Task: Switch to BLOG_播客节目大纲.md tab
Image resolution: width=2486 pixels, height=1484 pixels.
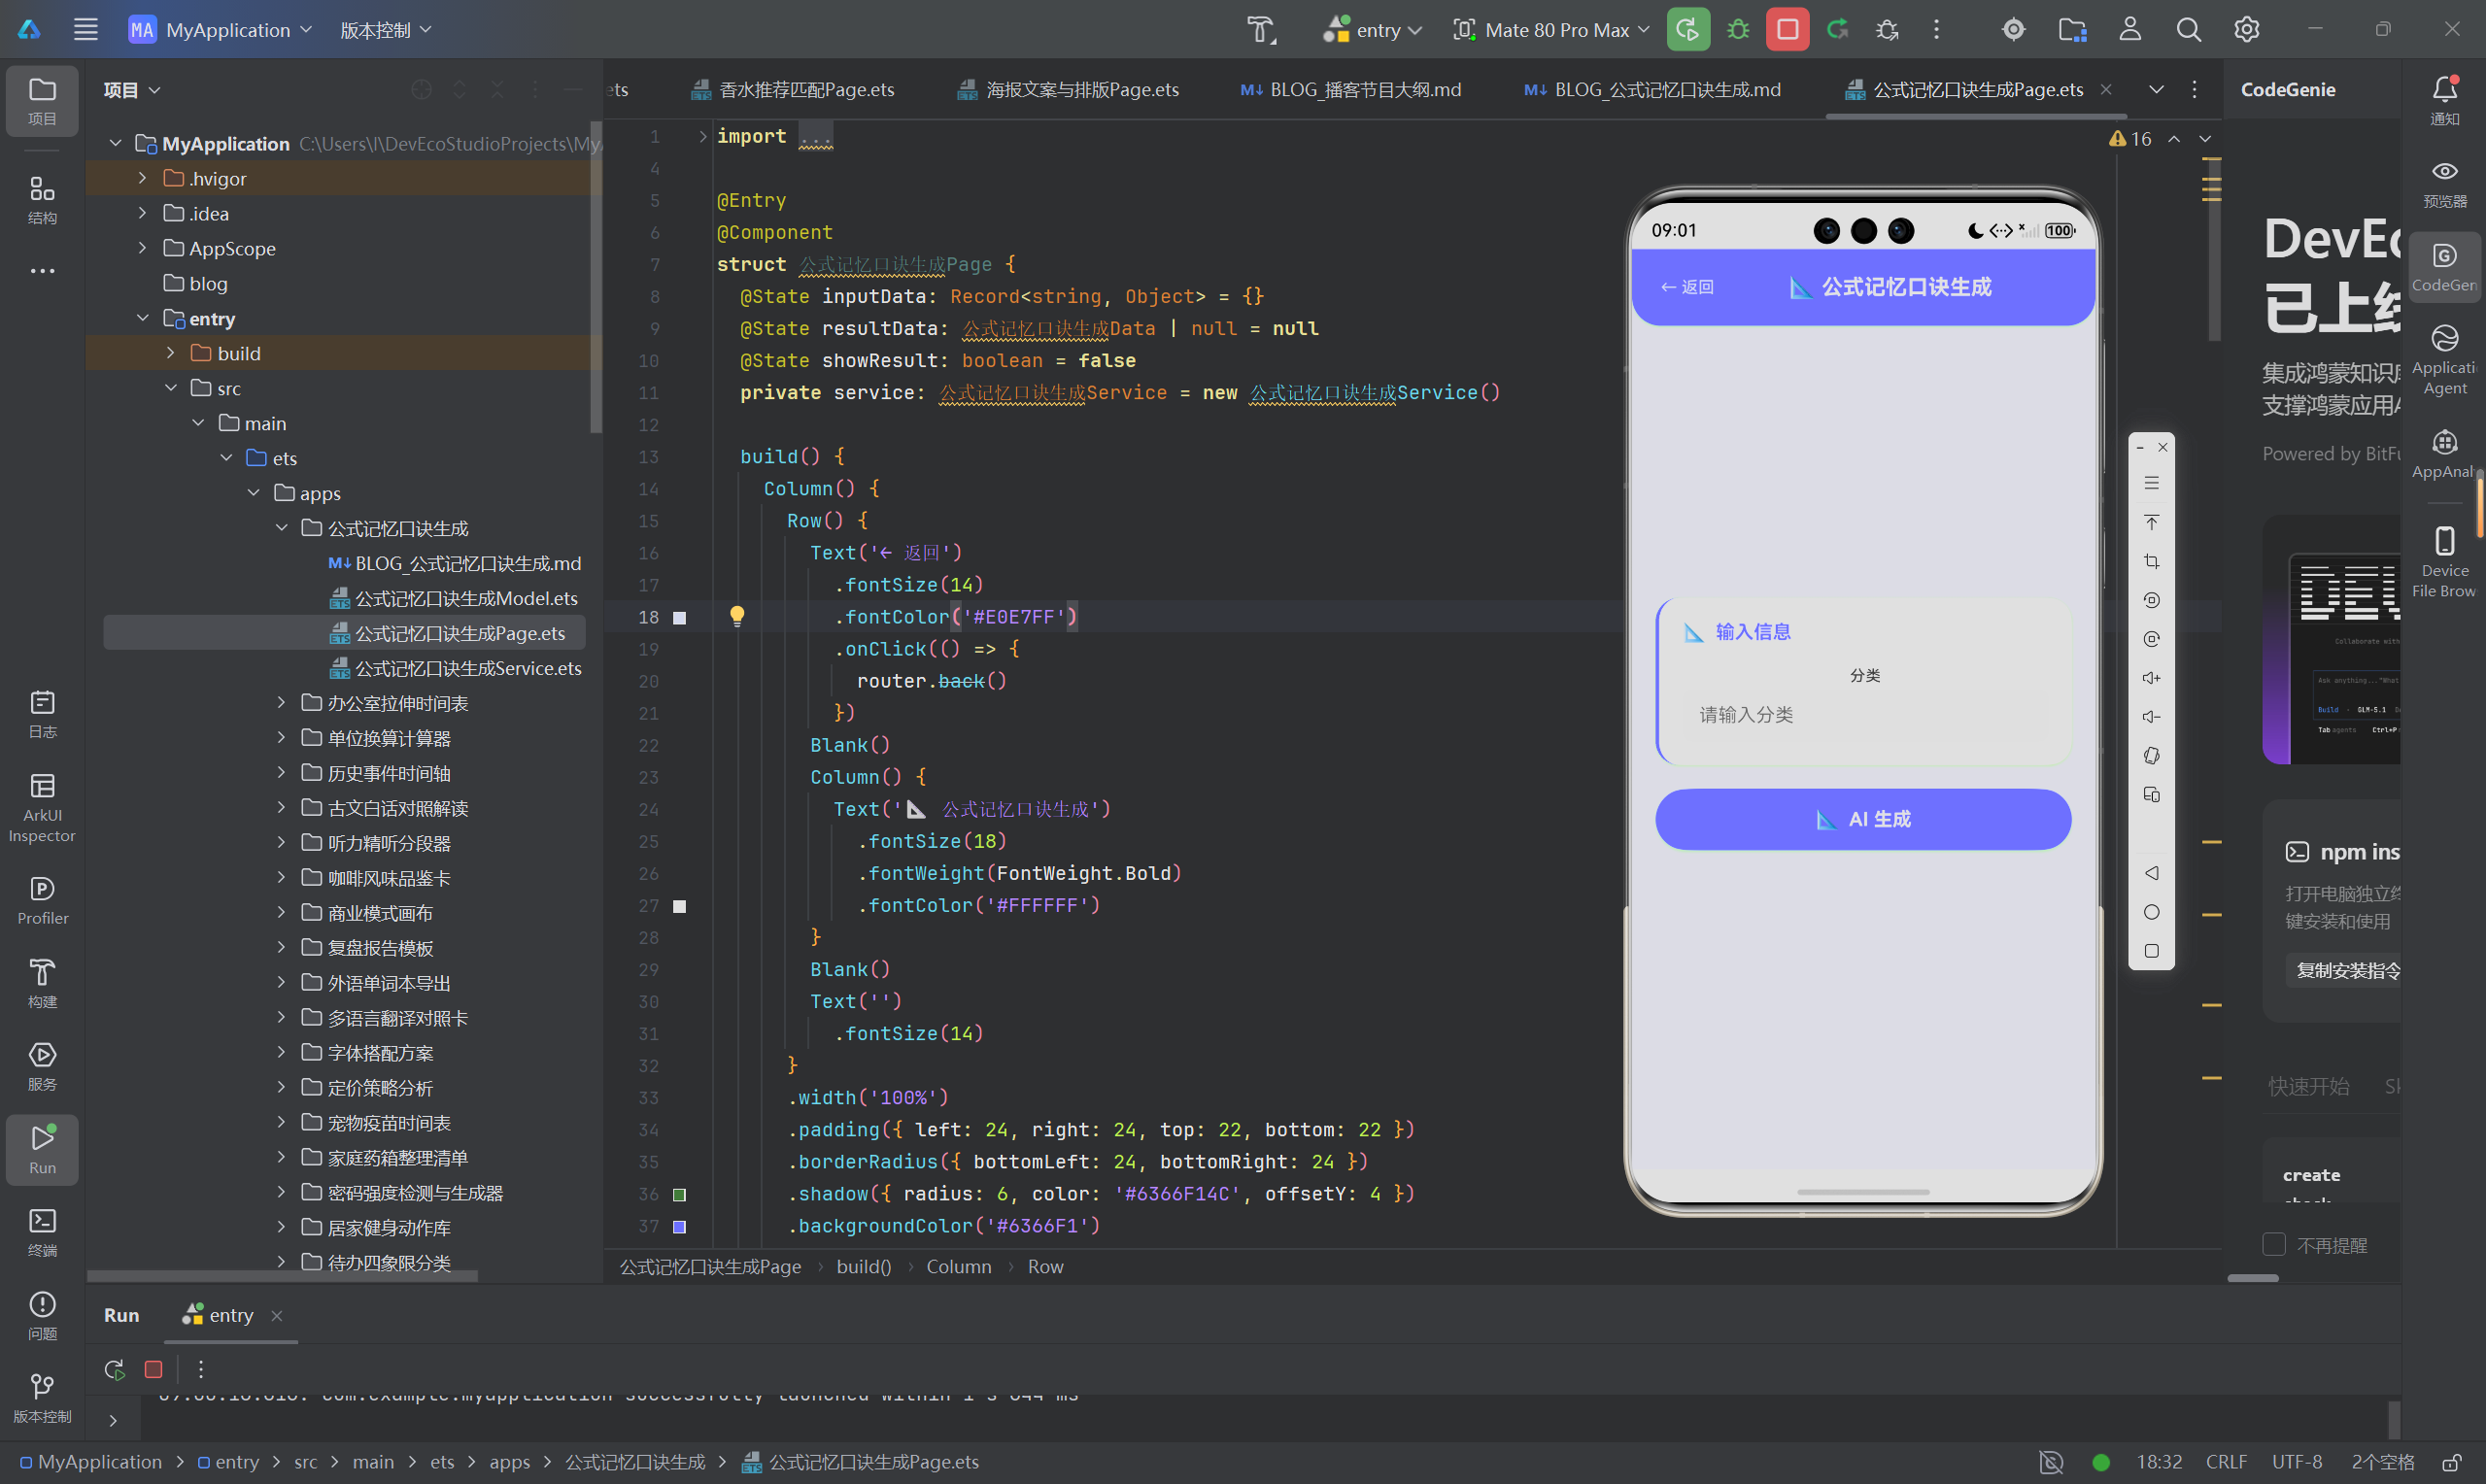Action: (1351, 89)
